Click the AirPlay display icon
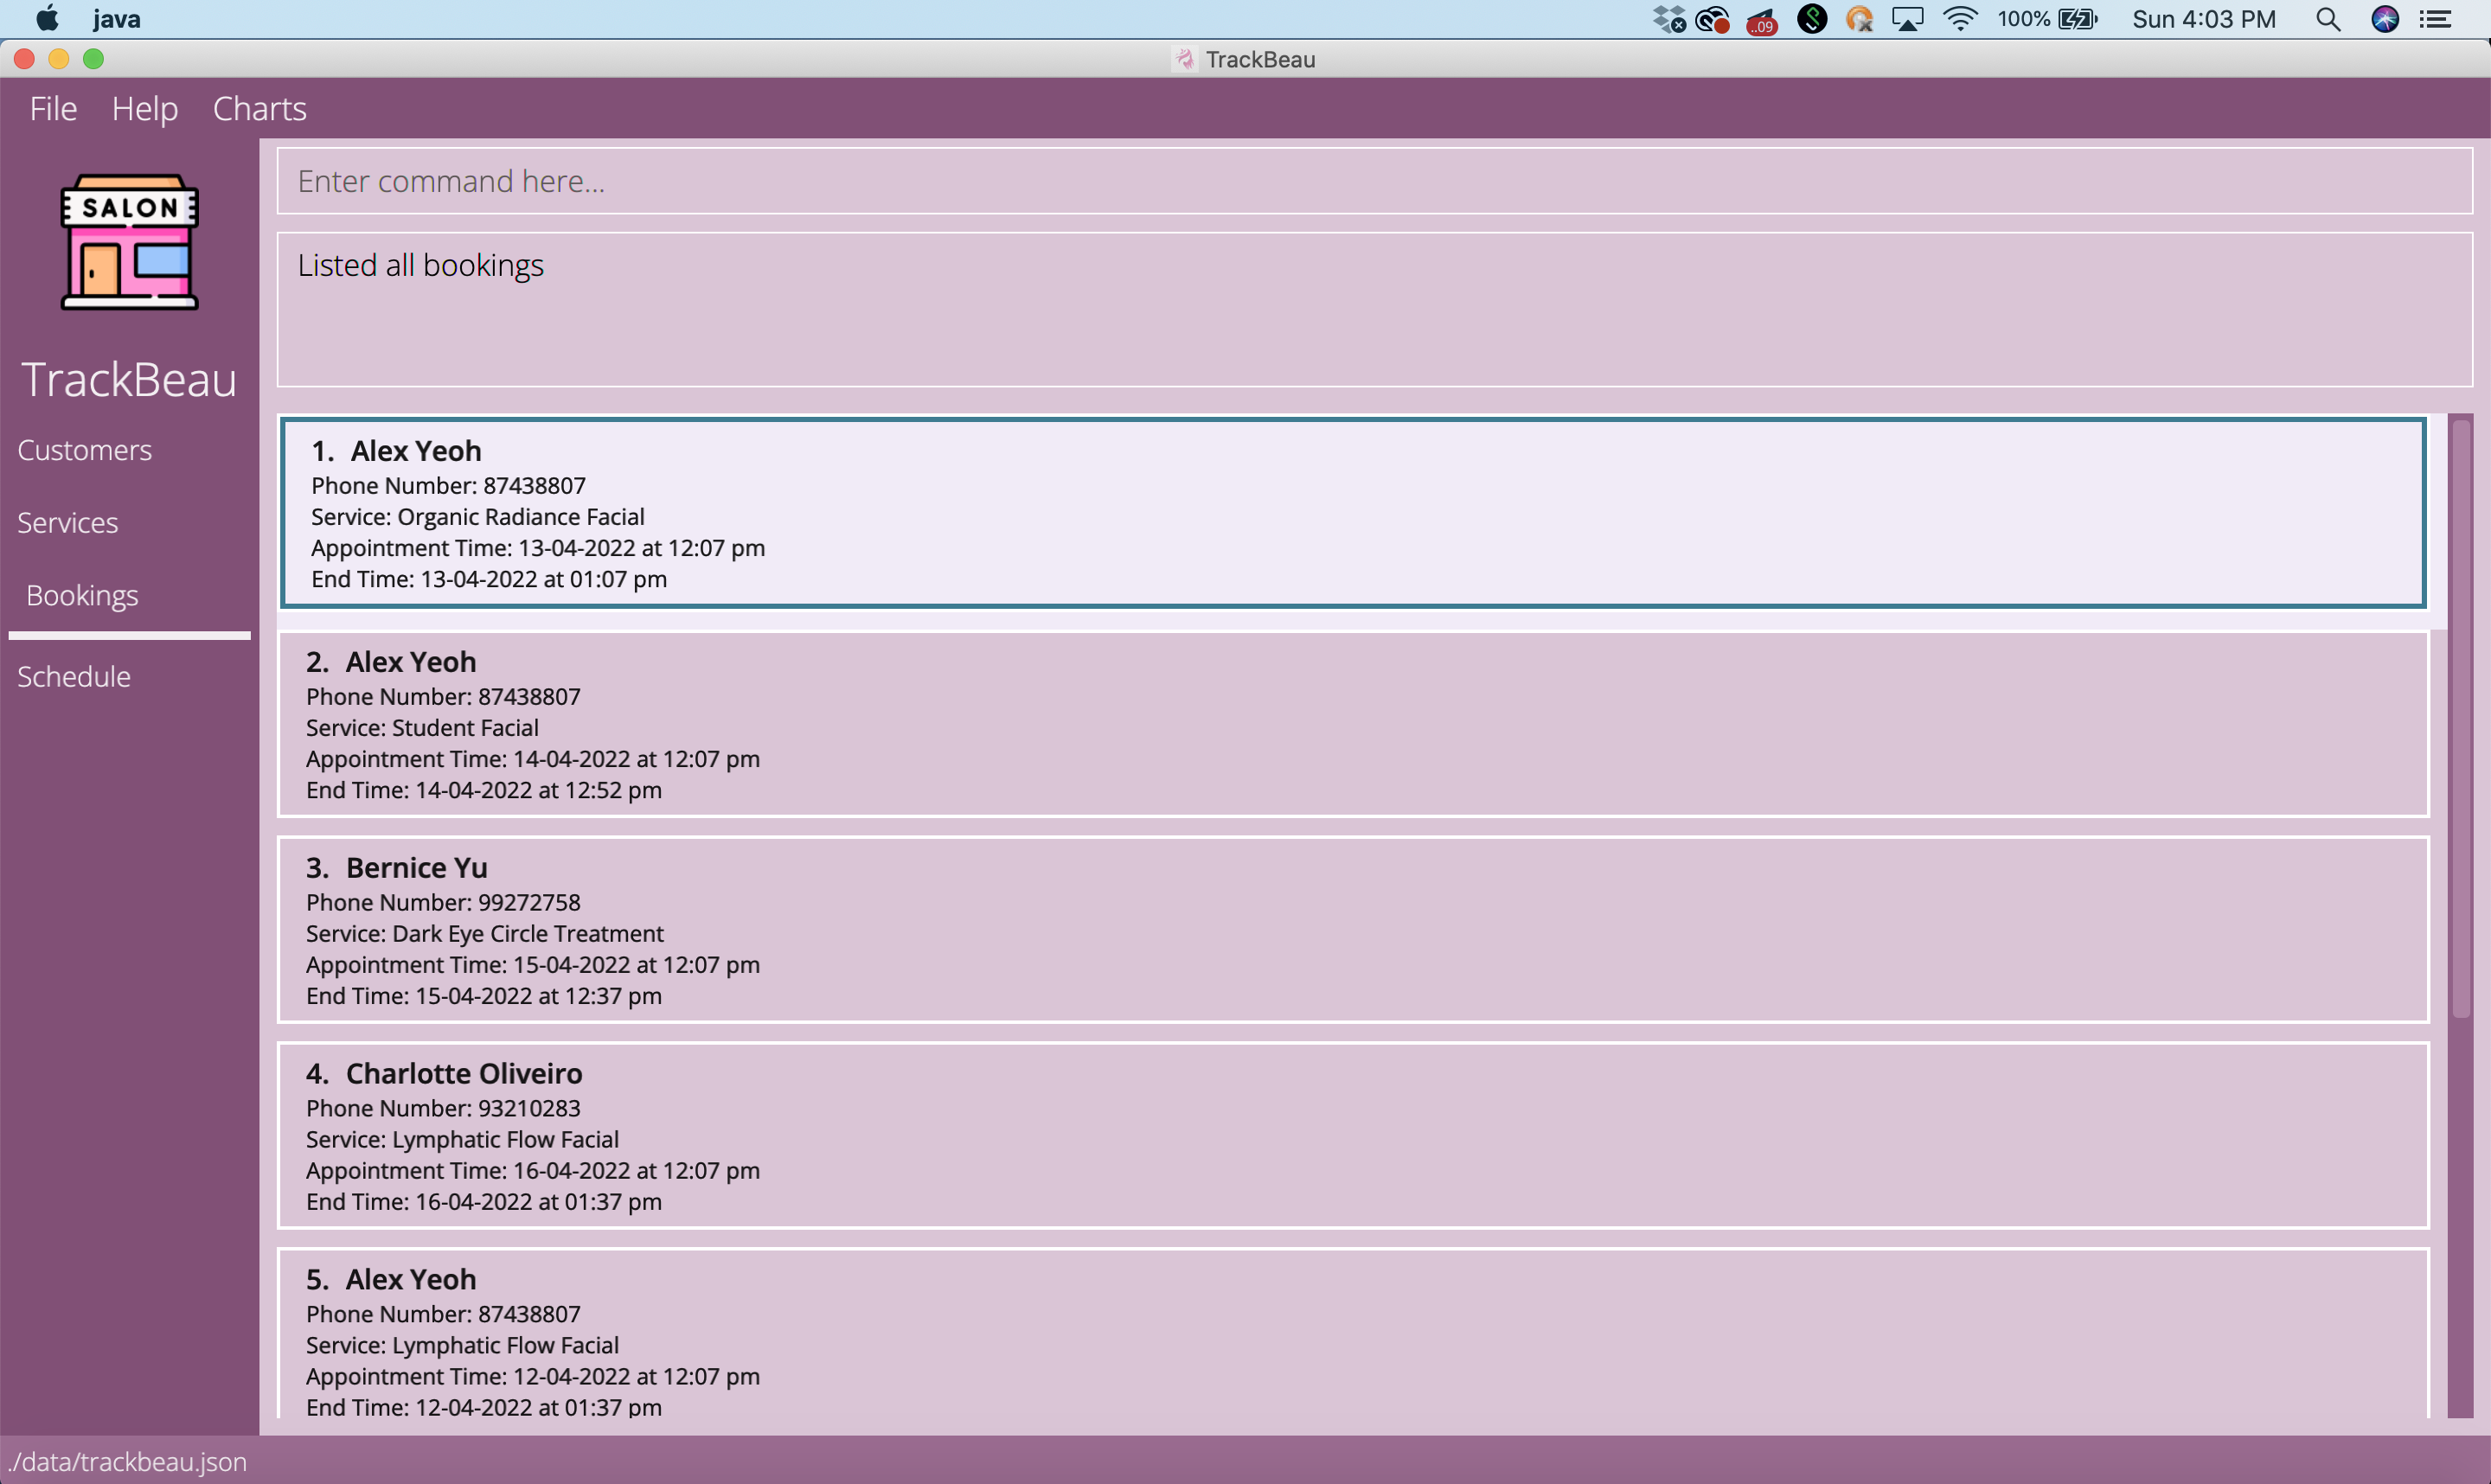The height and width of the screenshot is (1484, 2491). pyautogui.click(x=1907, y=19)
